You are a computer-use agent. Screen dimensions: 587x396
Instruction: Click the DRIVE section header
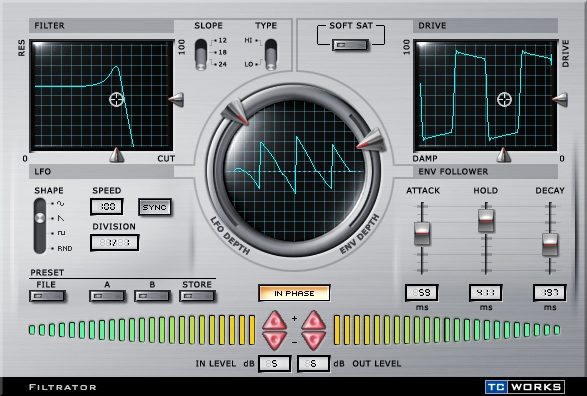pos(486,26)
